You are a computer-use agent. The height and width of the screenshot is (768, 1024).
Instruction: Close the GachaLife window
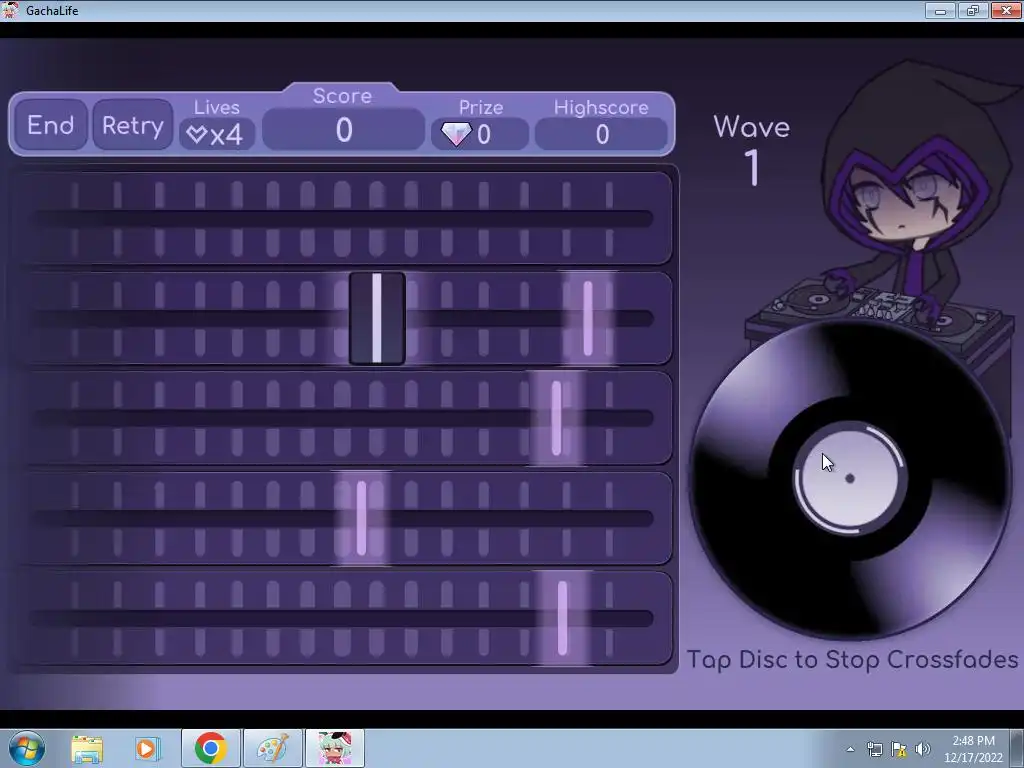click(1006, 10)
